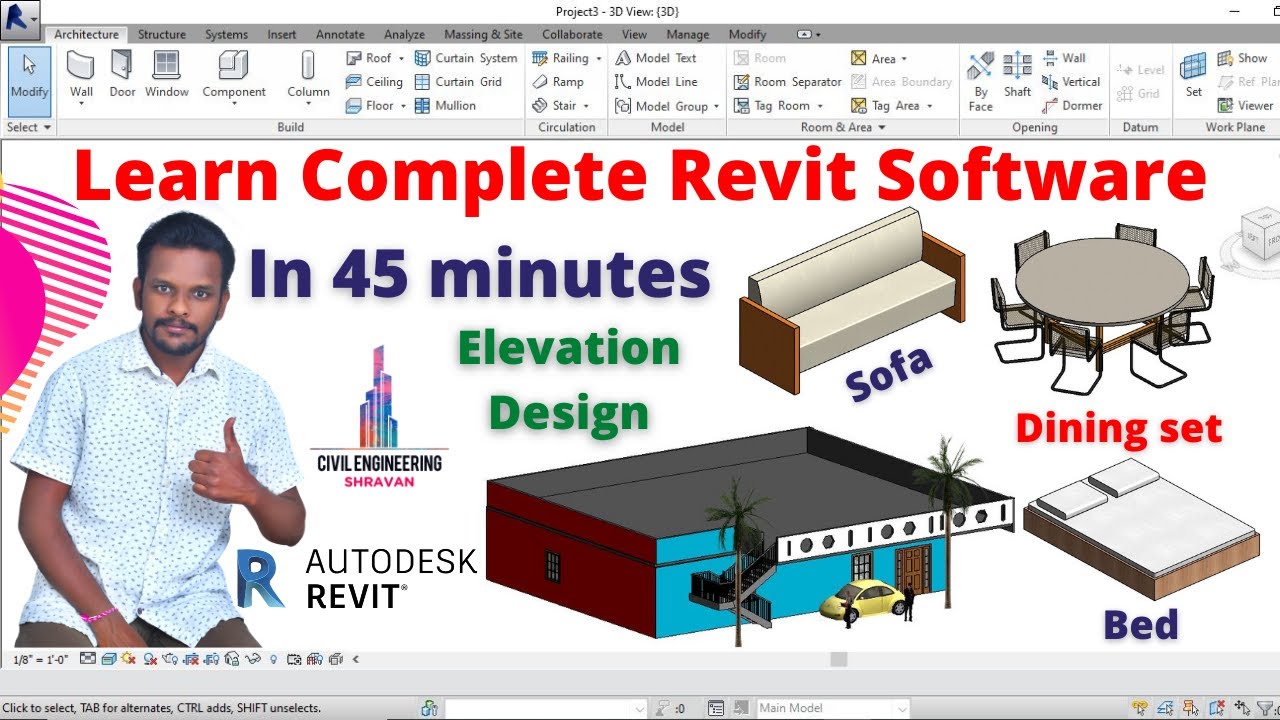The image size is (1280, 720).
Task: Open the Railing dropdown arrow
Action: tap(599, 59)
